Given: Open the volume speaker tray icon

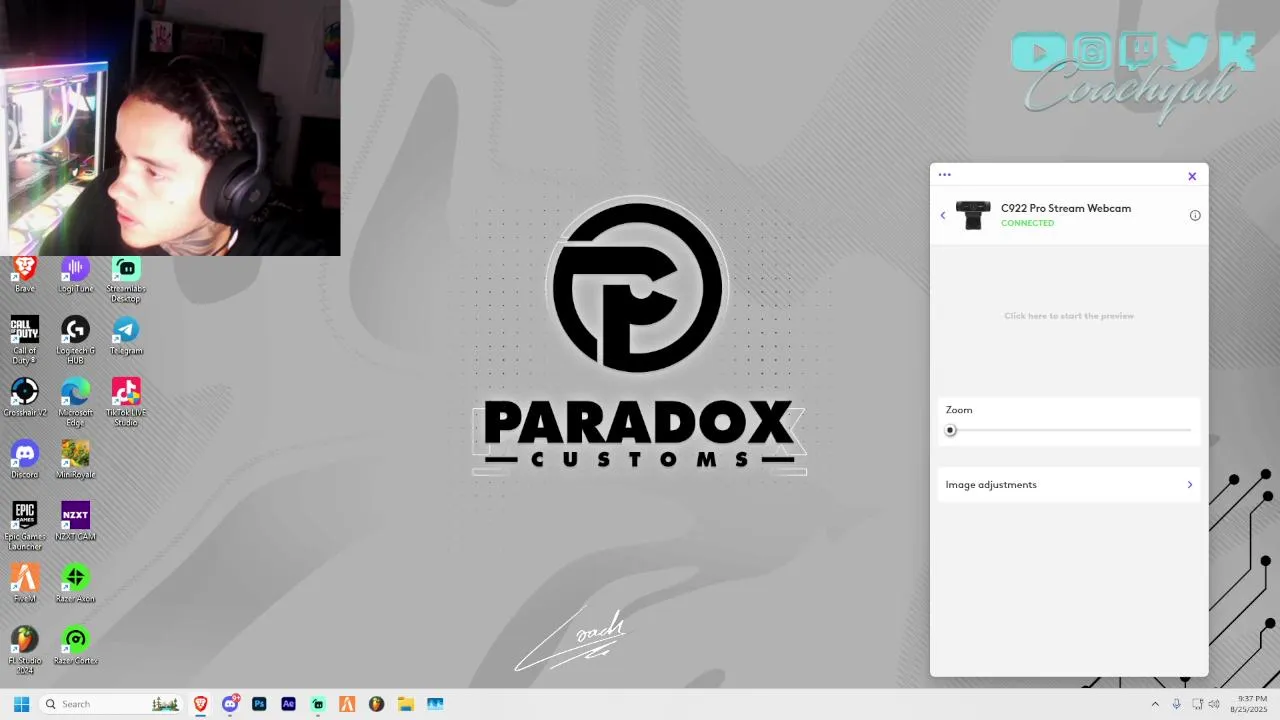Looking at the screenshot, I should (1214, 704).
